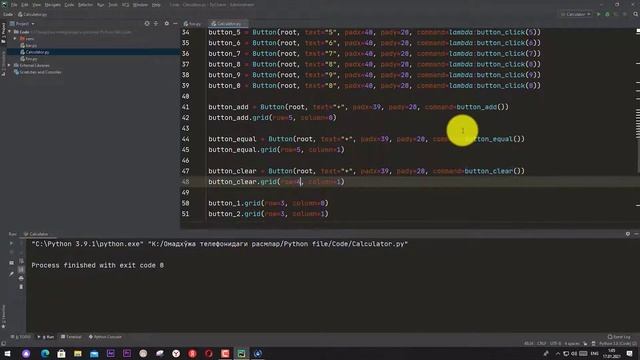Open the Run tool window button
Viewport: 640px width, 360px height.
coord(46,337)
